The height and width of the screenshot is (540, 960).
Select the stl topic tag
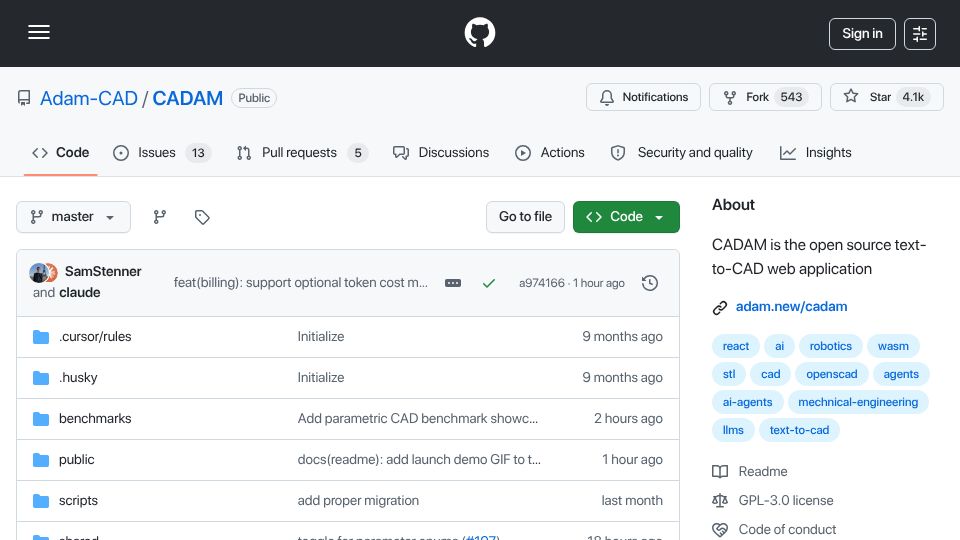click(729, 374)
